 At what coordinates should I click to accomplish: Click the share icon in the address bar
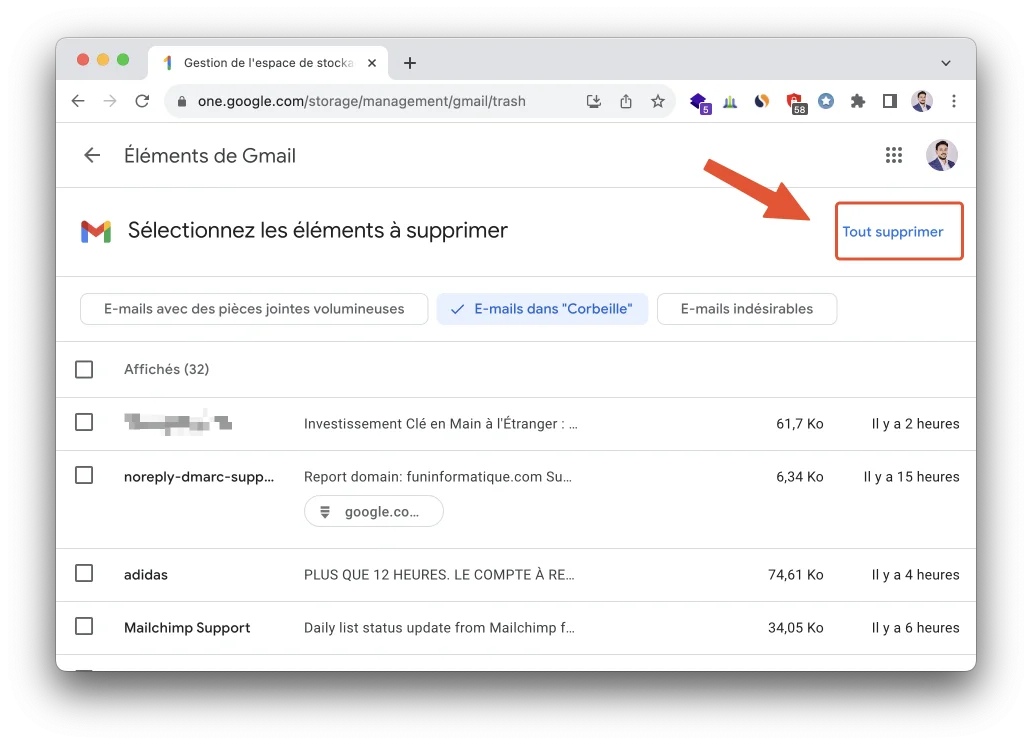tap(626, 101)
